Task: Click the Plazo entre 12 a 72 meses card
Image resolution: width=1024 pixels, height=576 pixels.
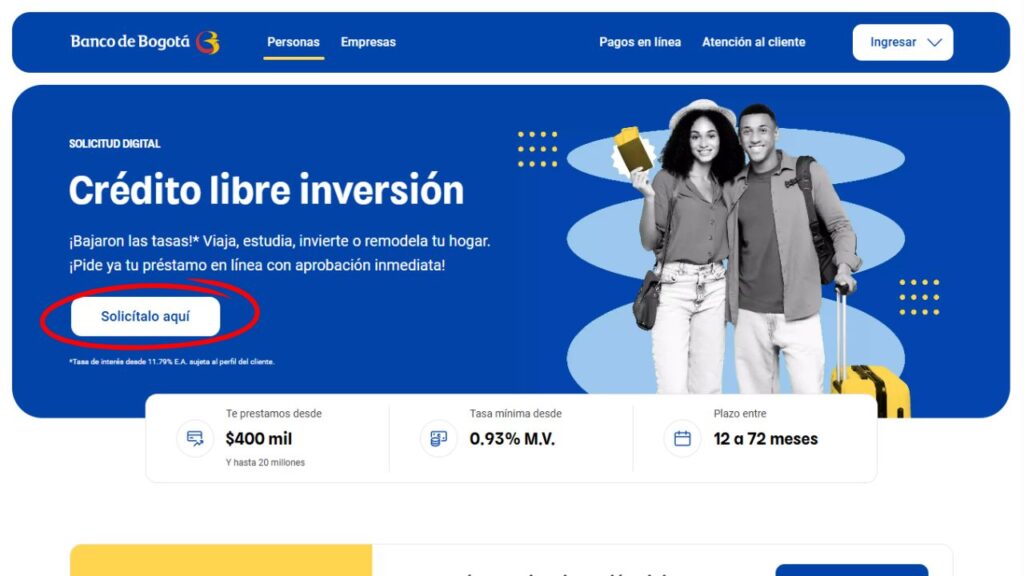Action: click(x=754, y=438)
